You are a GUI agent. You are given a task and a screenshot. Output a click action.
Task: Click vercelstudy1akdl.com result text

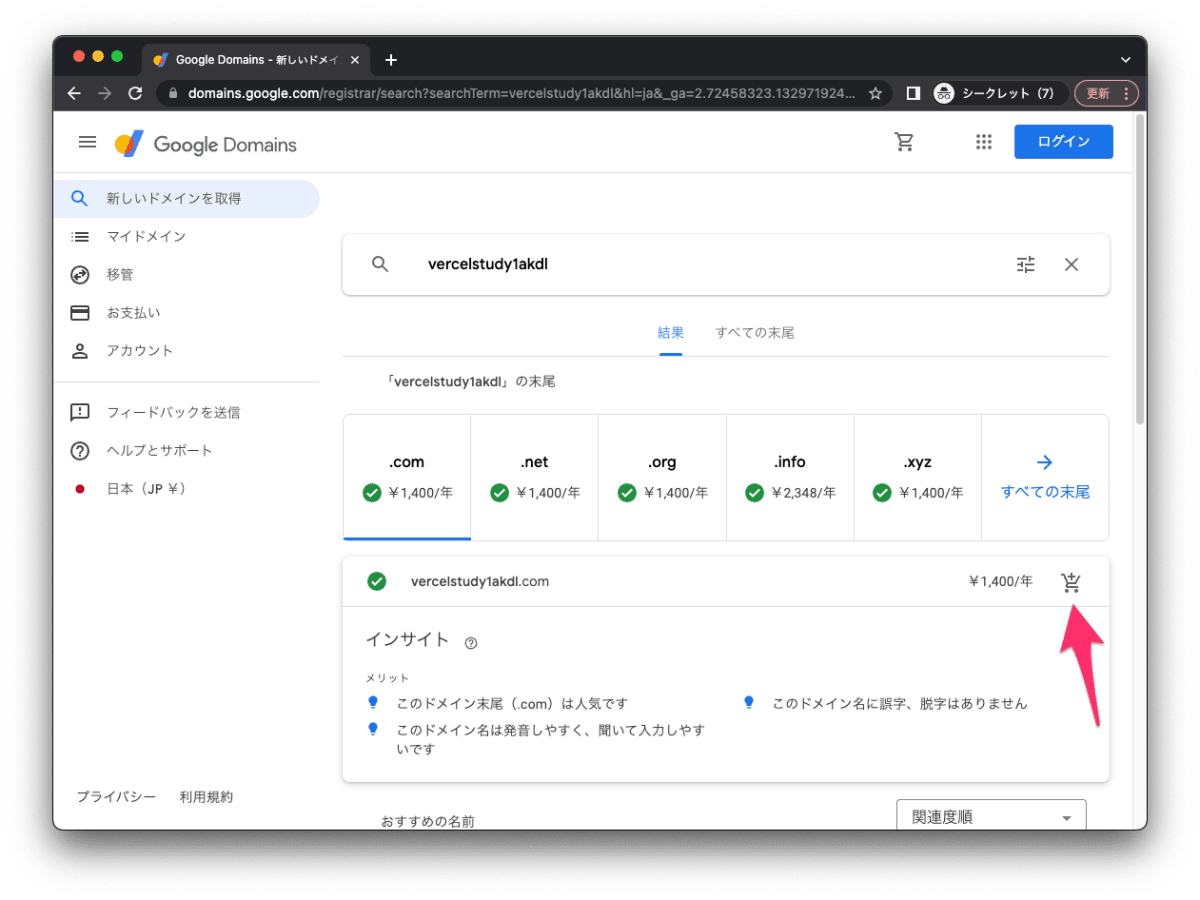pos(480,582)
